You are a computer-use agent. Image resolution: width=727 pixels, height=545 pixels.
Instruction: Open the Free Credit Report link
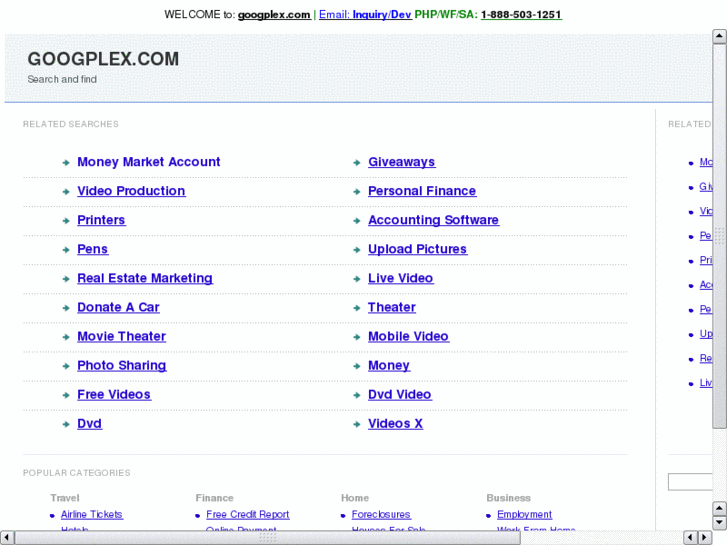[x=248, y=515]
